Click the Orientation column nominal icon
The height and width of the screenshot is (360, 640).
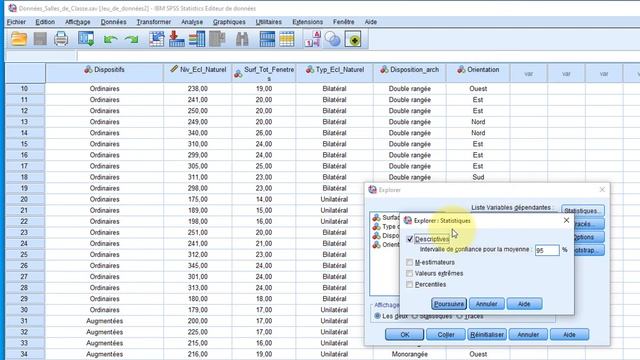461,70
